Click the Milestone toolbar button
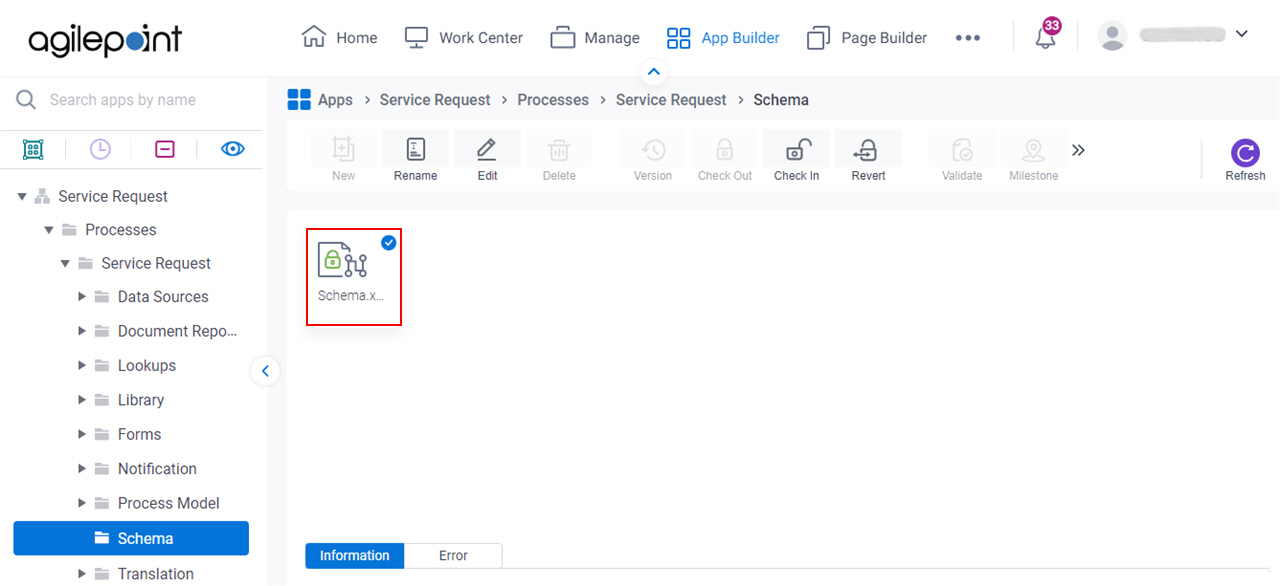1280x586 pixels. click(x=1033, y=159)
